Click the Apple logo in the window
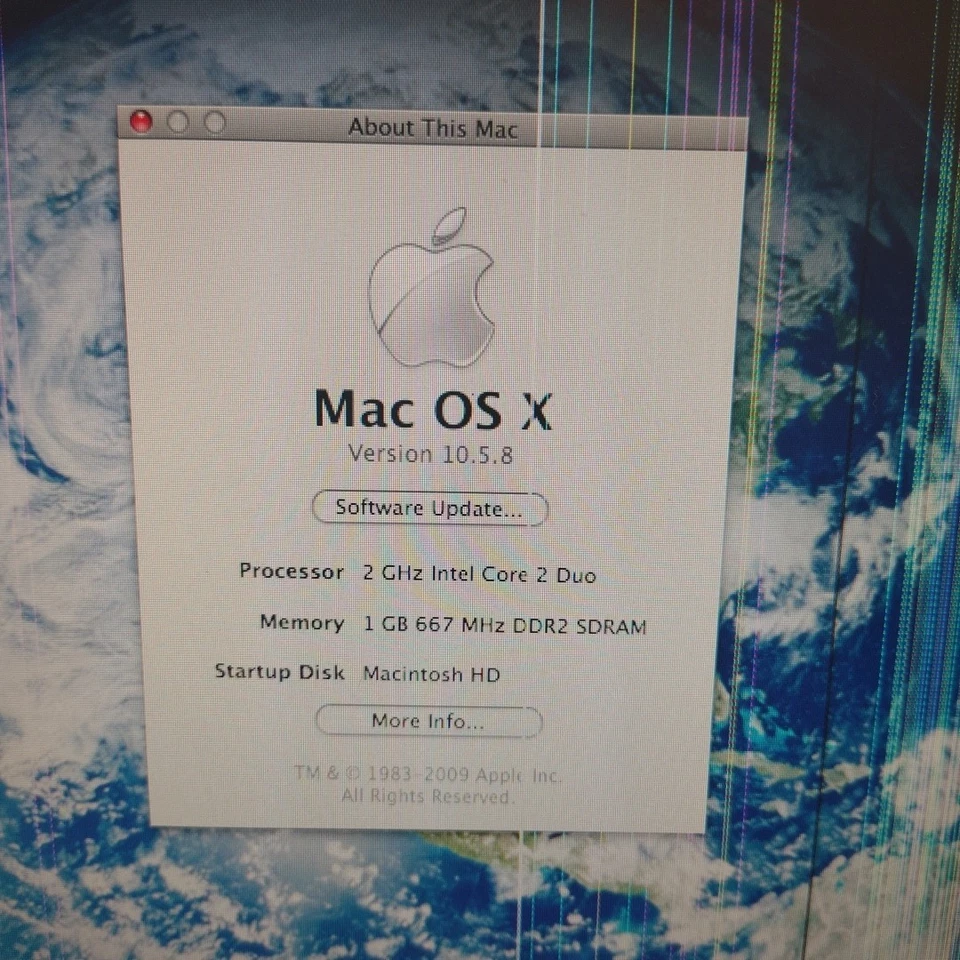Image resolution: width=960 pixels, height=960 pixels. 435,295
